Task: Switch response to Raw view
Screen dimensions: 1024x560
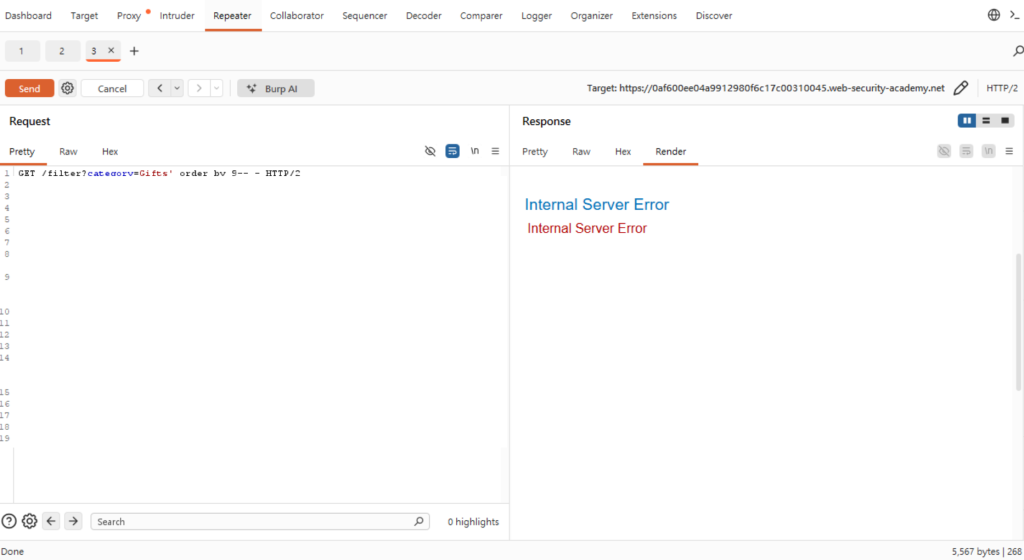Action: (x=581, y=151)
